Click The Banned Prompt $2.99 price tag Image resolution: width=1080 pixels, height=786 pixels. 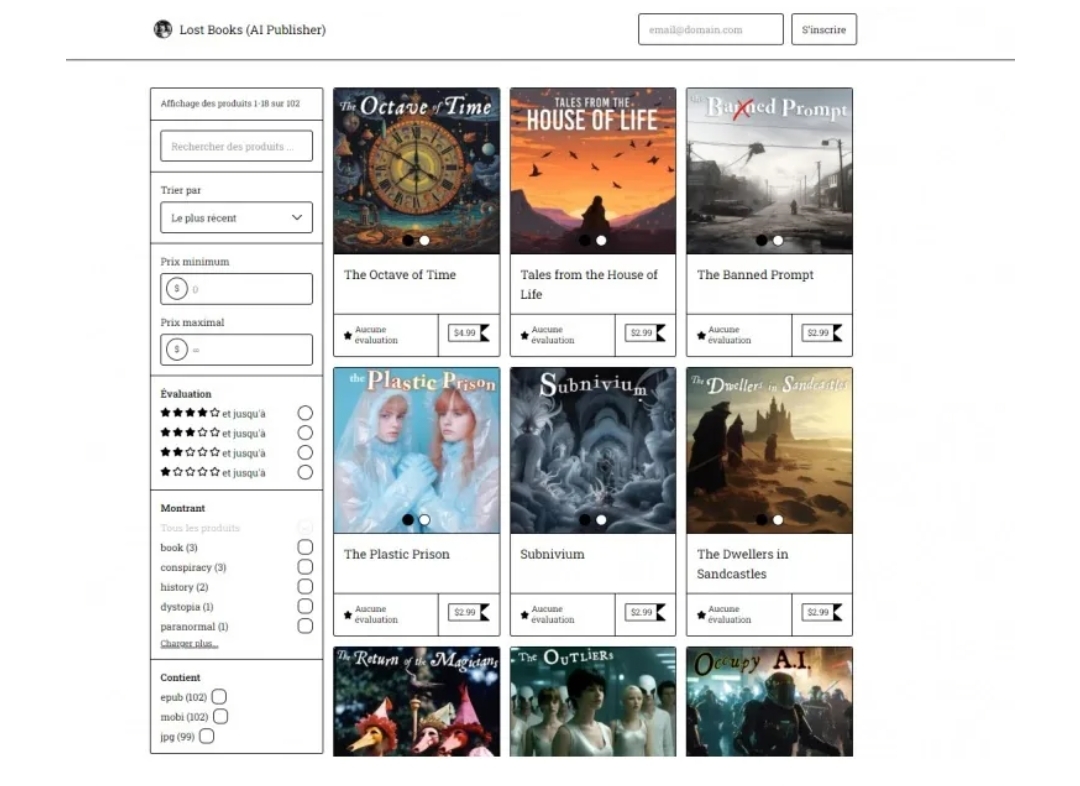pyautogui.click(x=822, y=333)
